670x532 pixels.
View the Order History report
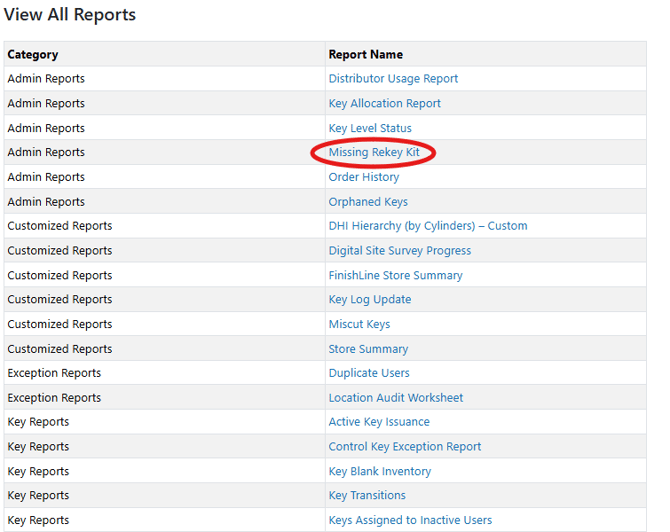coord(364,177)
